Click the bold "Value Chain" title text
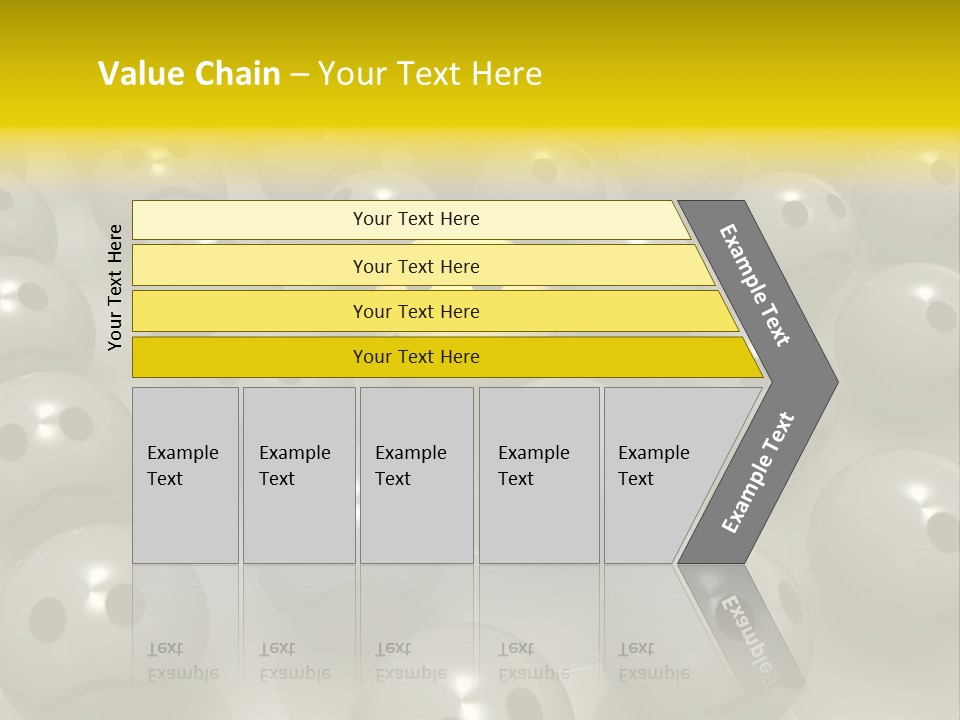This screenshot has width=960, height=720. (x=189, y=74)
